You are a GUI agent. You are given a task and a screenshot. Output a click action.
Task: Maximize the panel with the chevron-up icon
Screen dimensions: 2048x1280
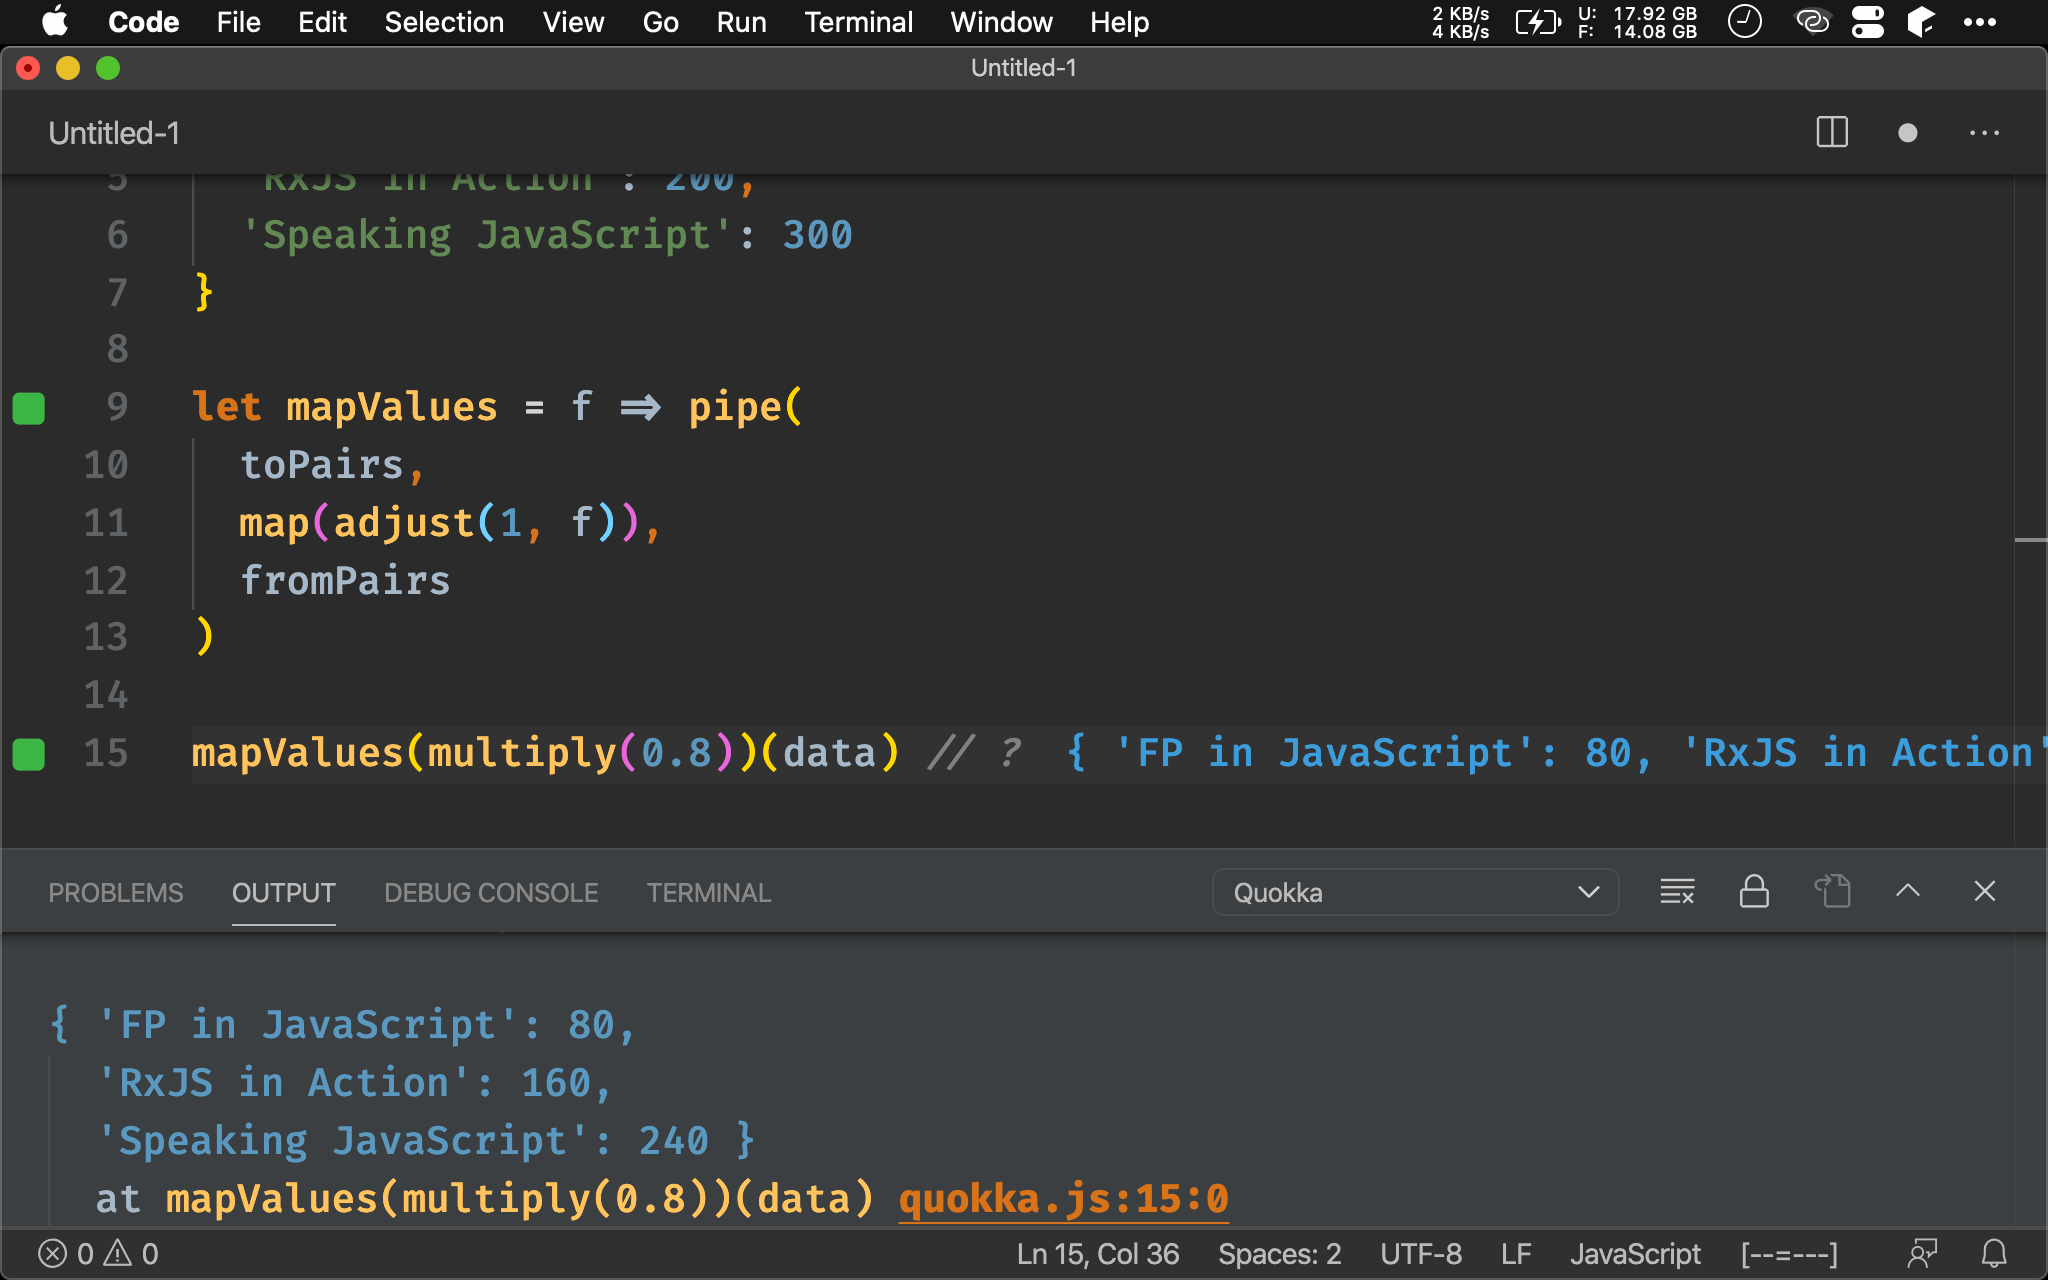tap(1908, 890)
